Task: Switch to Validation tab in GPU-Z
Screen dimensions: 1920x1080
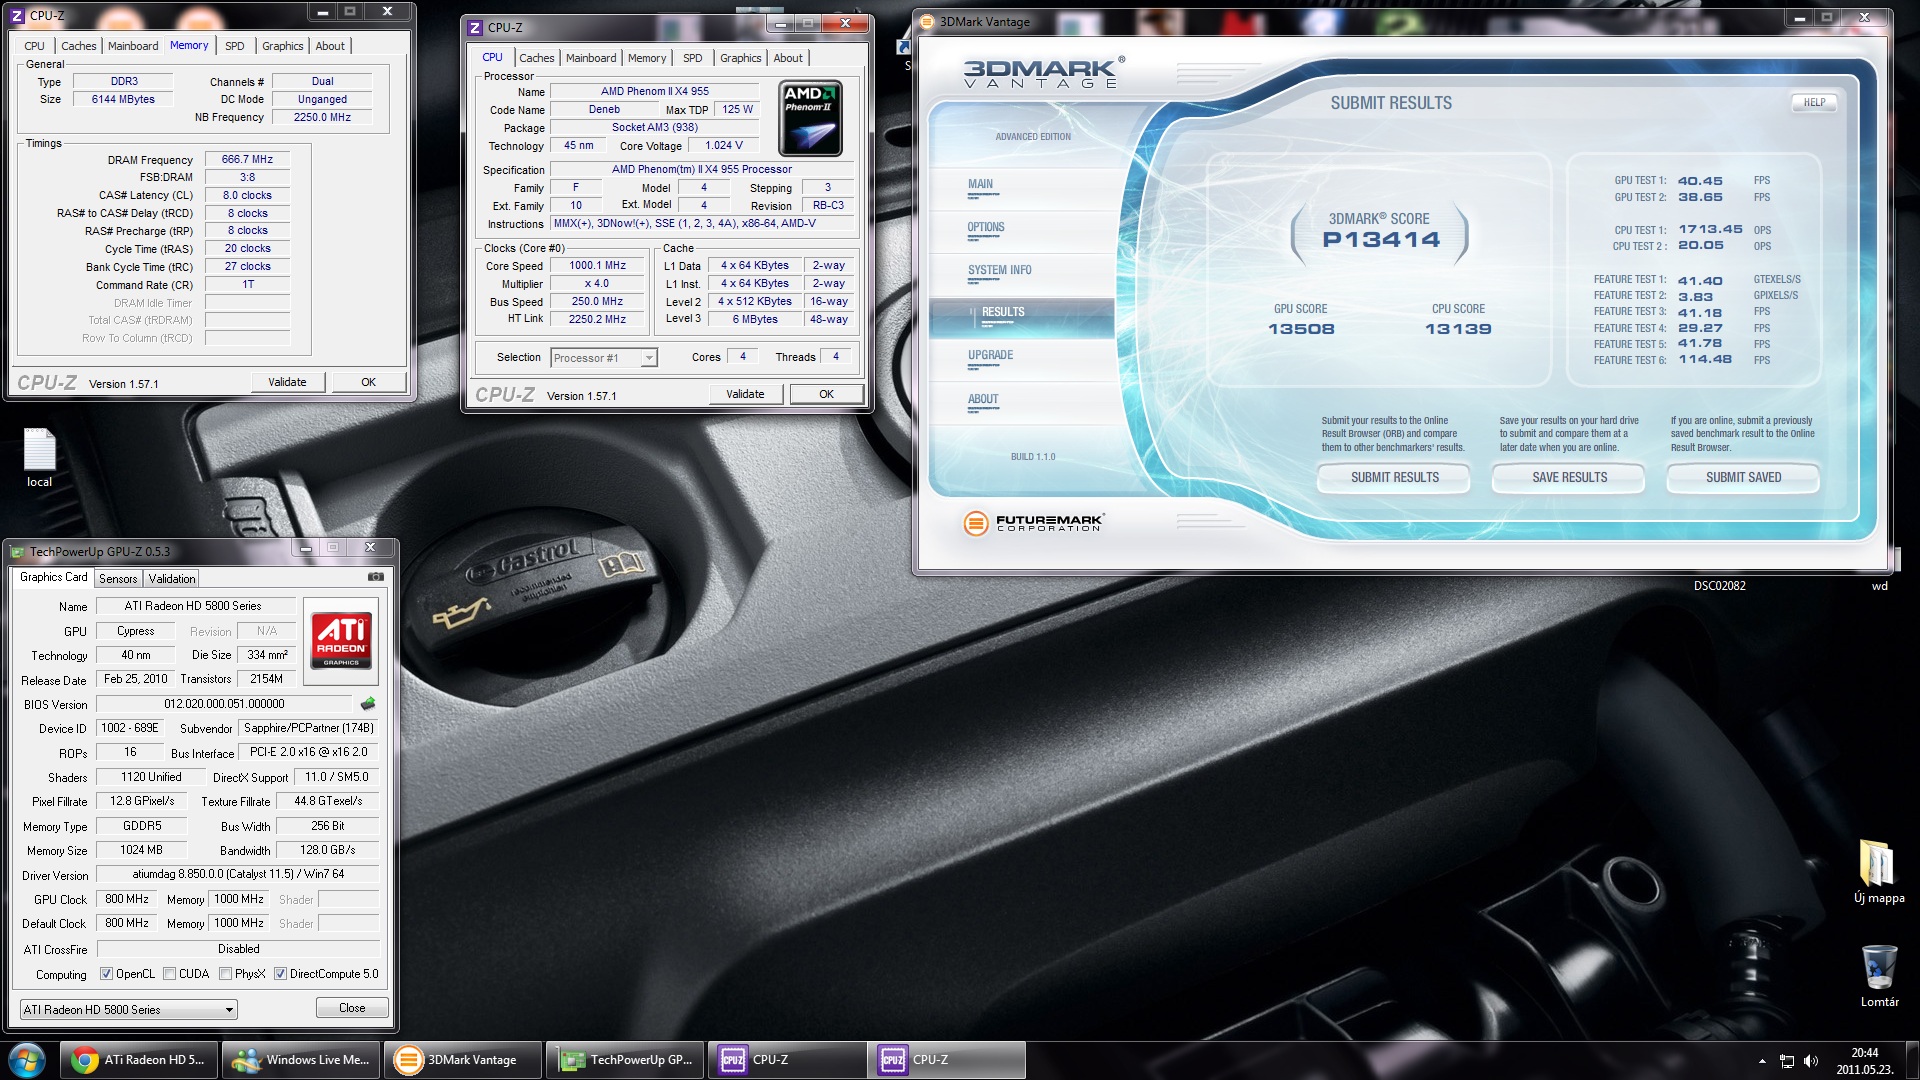Action: [x=172, y=579]
